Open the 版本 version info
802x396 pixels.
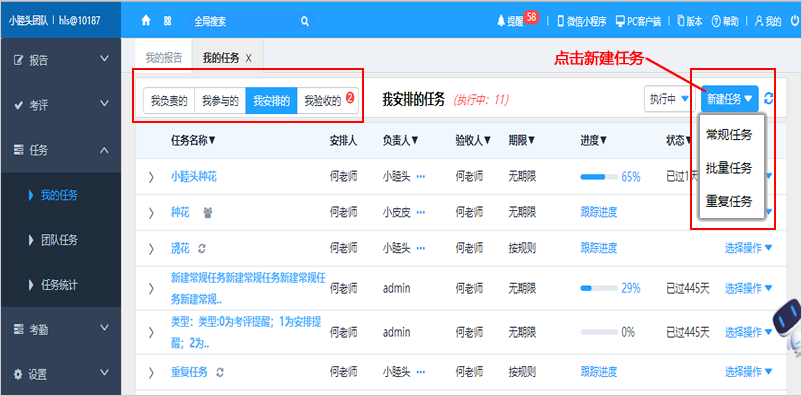tap(690, 21)
